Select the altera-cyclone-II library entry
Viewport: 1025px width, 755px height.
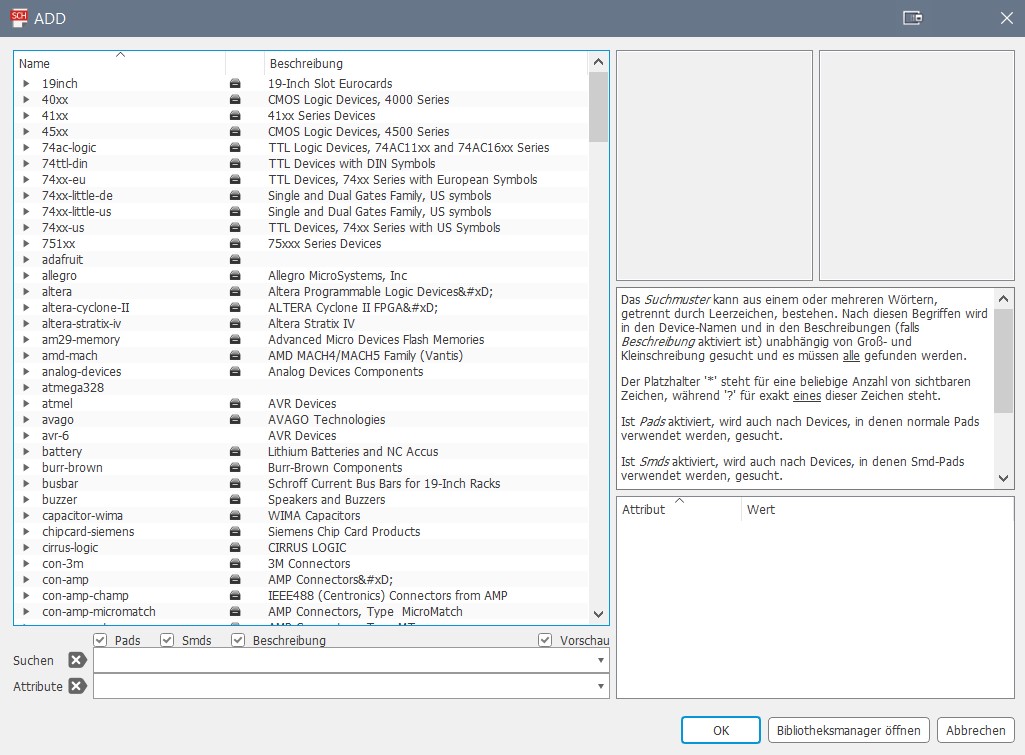click(x=86, y=308)
